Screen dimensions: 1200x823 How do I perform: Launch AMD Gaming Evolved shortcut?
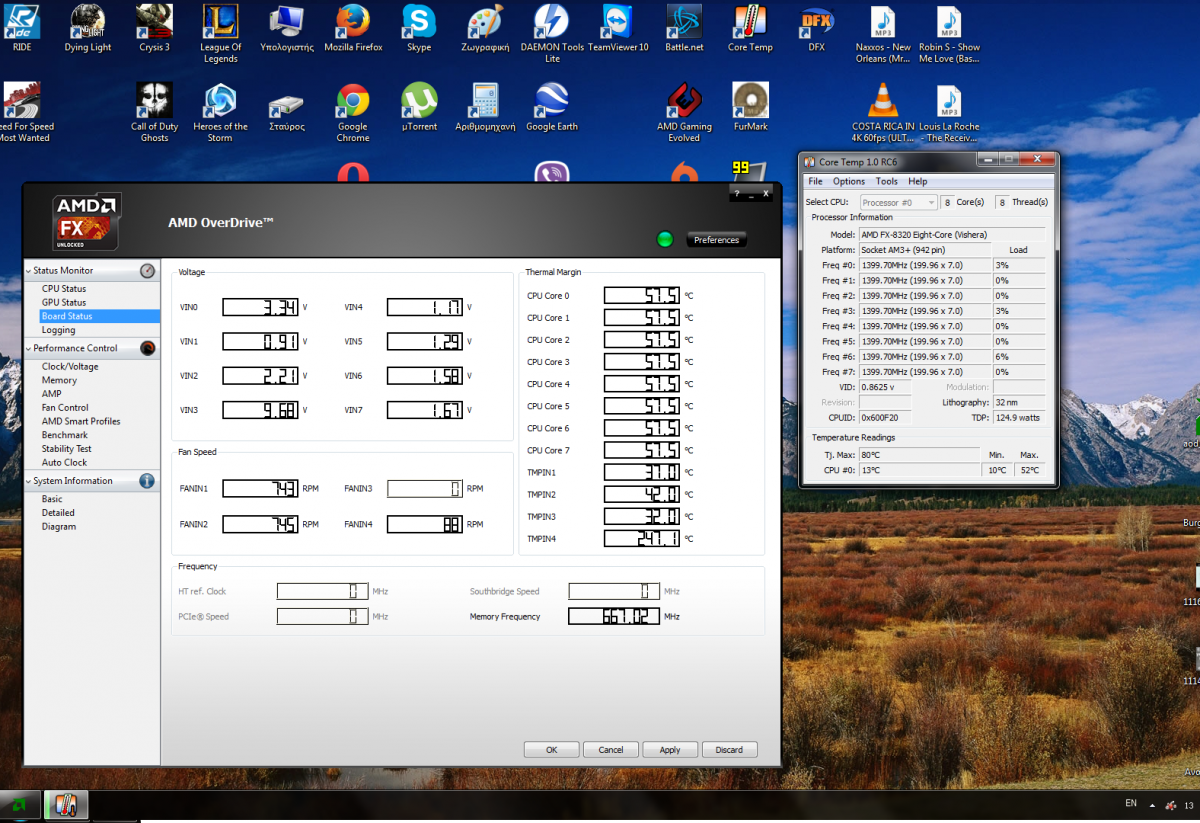(x=684, y=113)
